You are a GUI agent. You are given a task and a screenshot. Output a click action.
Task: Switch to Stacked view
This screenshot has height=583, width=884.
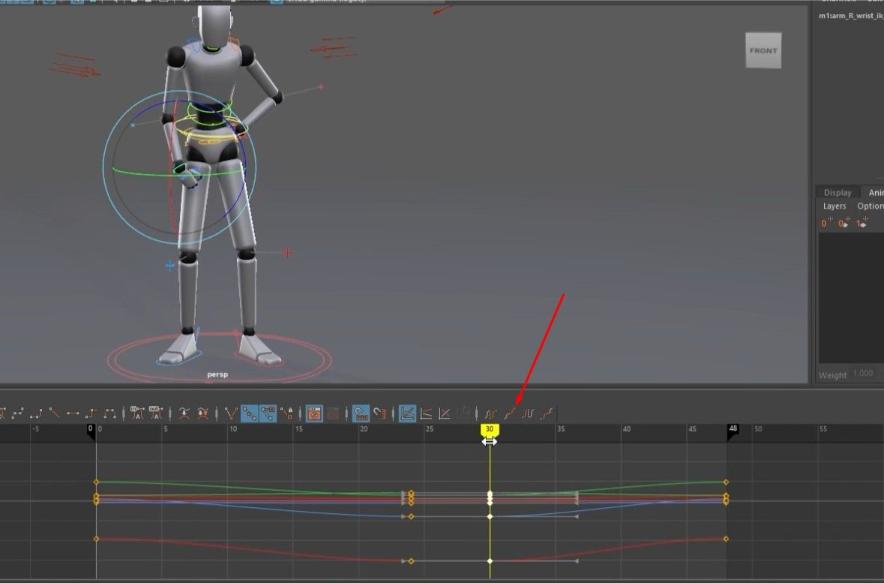pos(426,414)
